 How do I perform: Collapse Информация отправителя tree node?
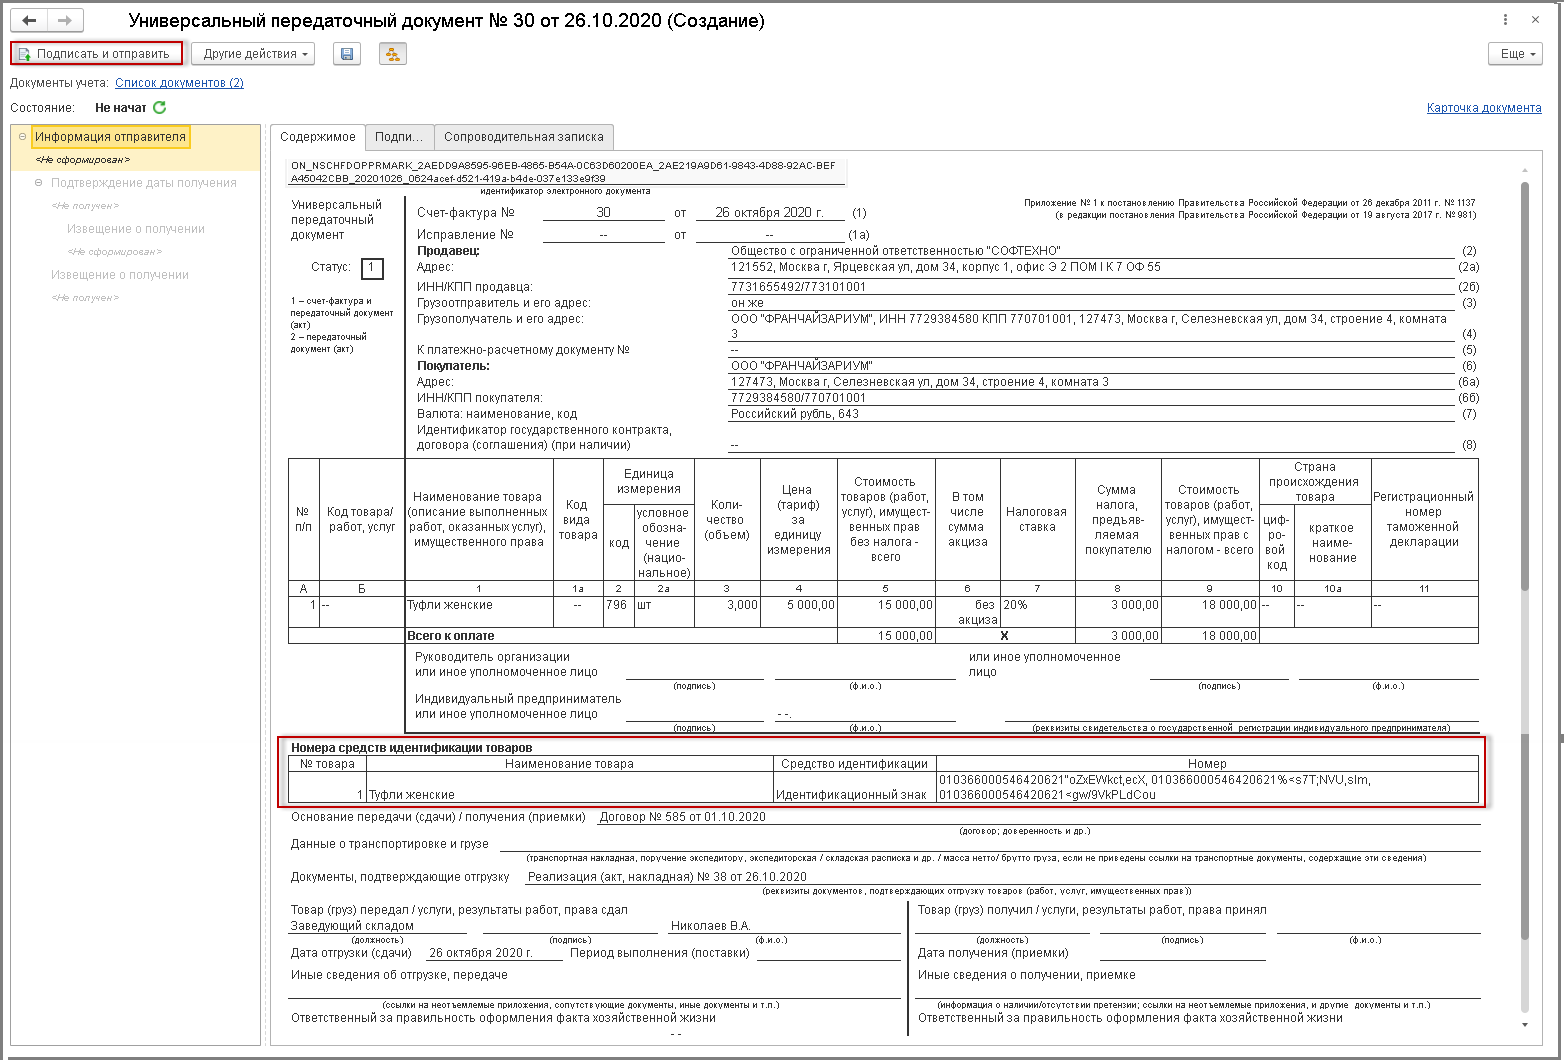tap(22, 137)
